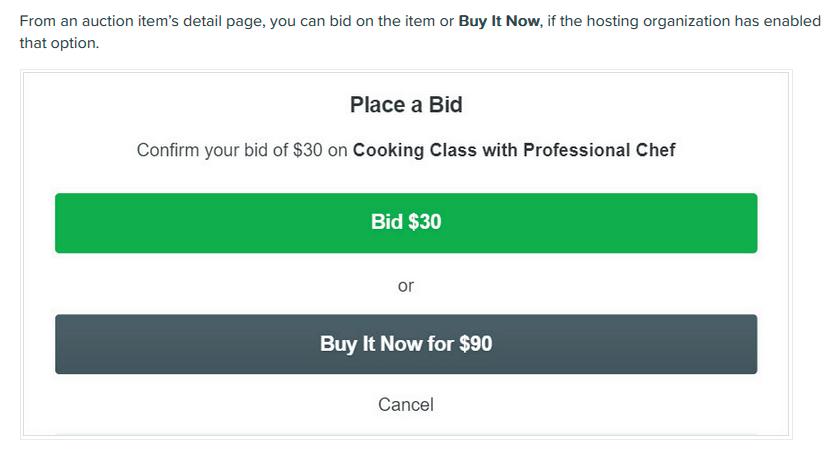The image size is (838, 460).
Task: Submit bid using the green button
Action: [x=406, y=223]
